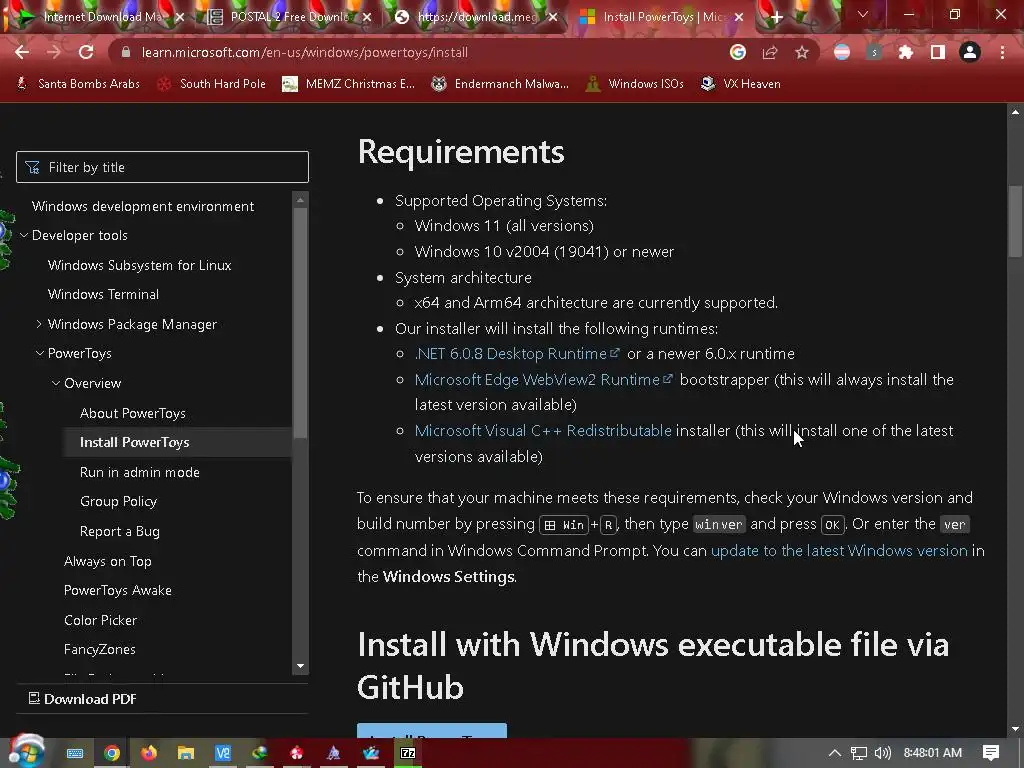1024x768 pixels.
Task: Open FancyZones page
Action: coord(100,649)
